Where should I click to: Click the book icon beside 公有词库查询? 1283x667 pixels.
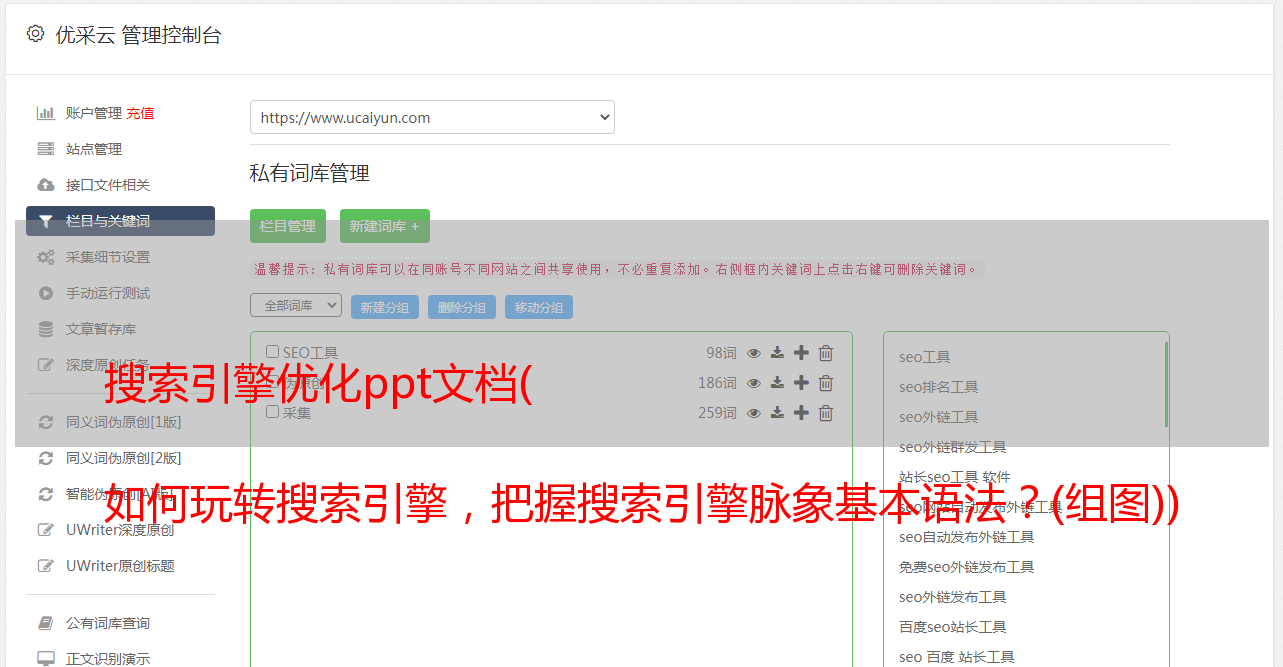tap(45, 623)
